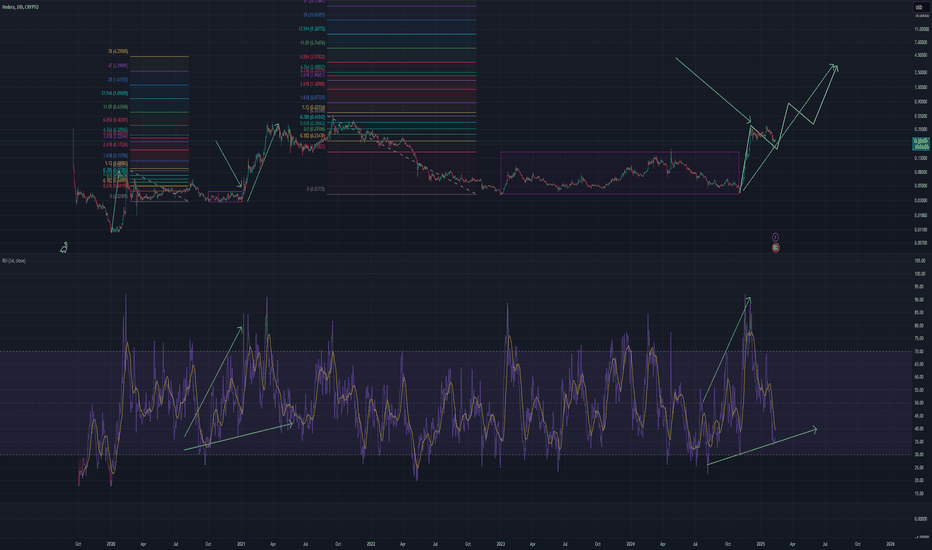Image resolution: width=932 pixels, height=550 pixels.
Task: Click the 2024 label on time axis
Action: pyautogui.click(x=631, y=544)
